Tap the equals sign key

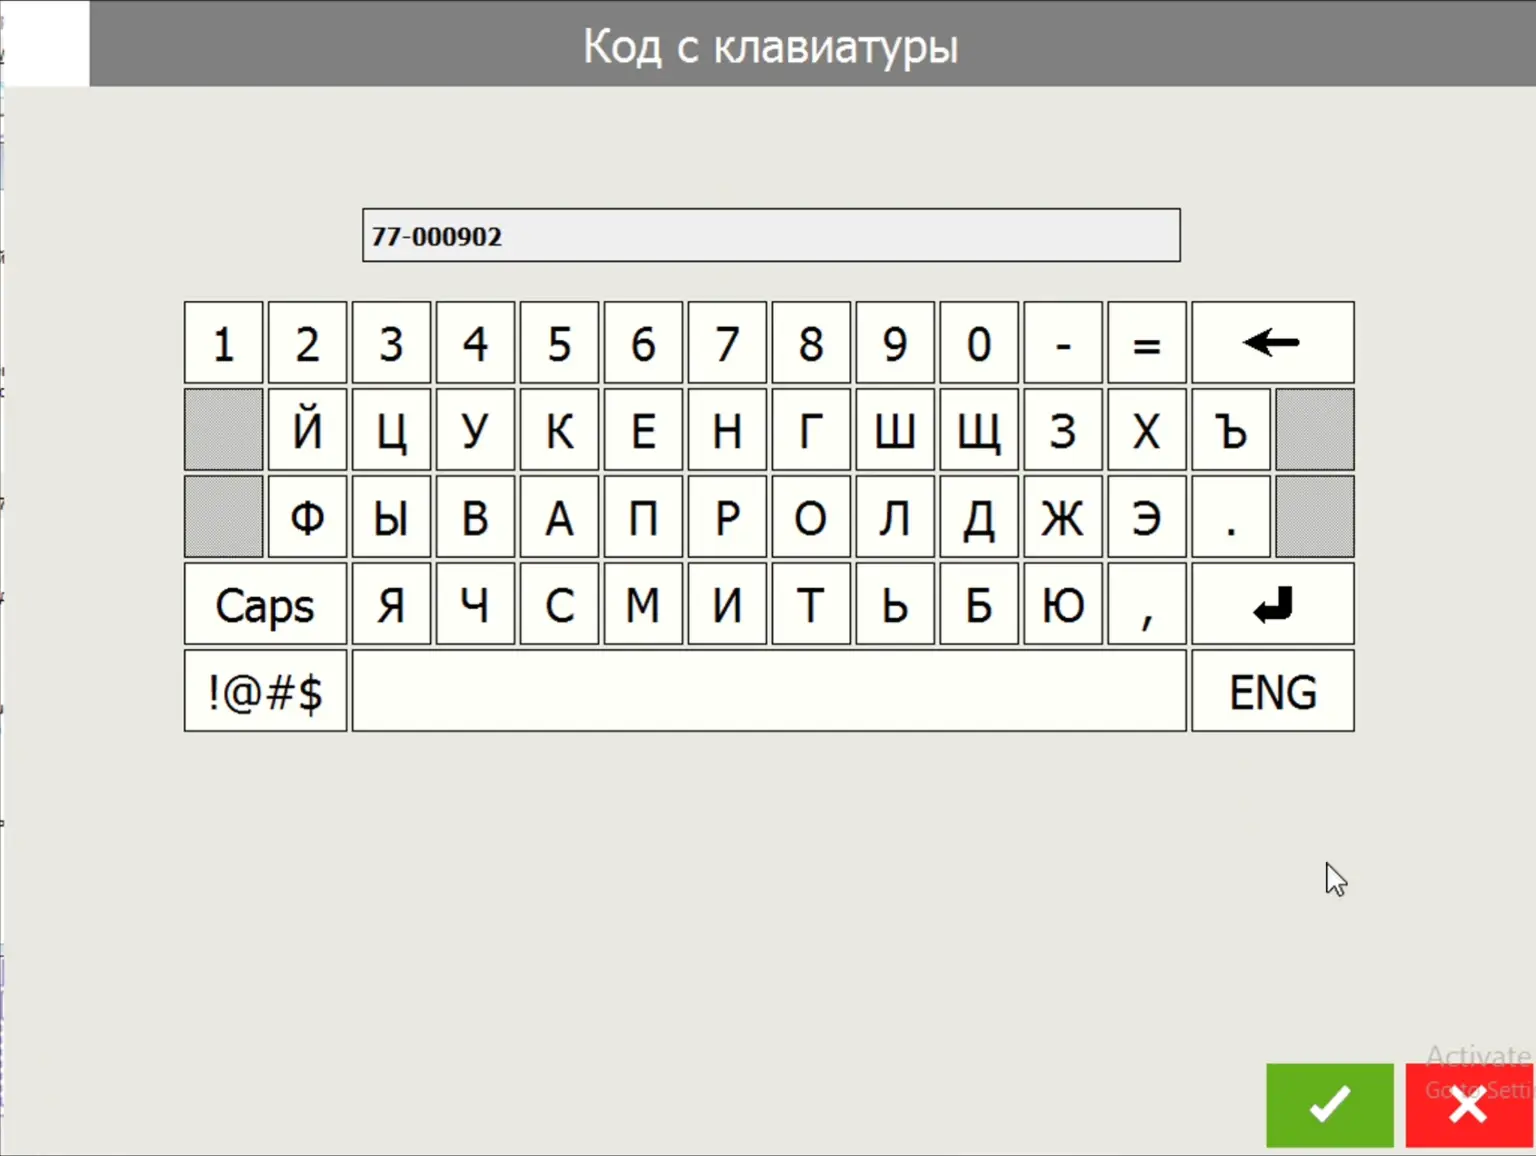pos(1147,343)
